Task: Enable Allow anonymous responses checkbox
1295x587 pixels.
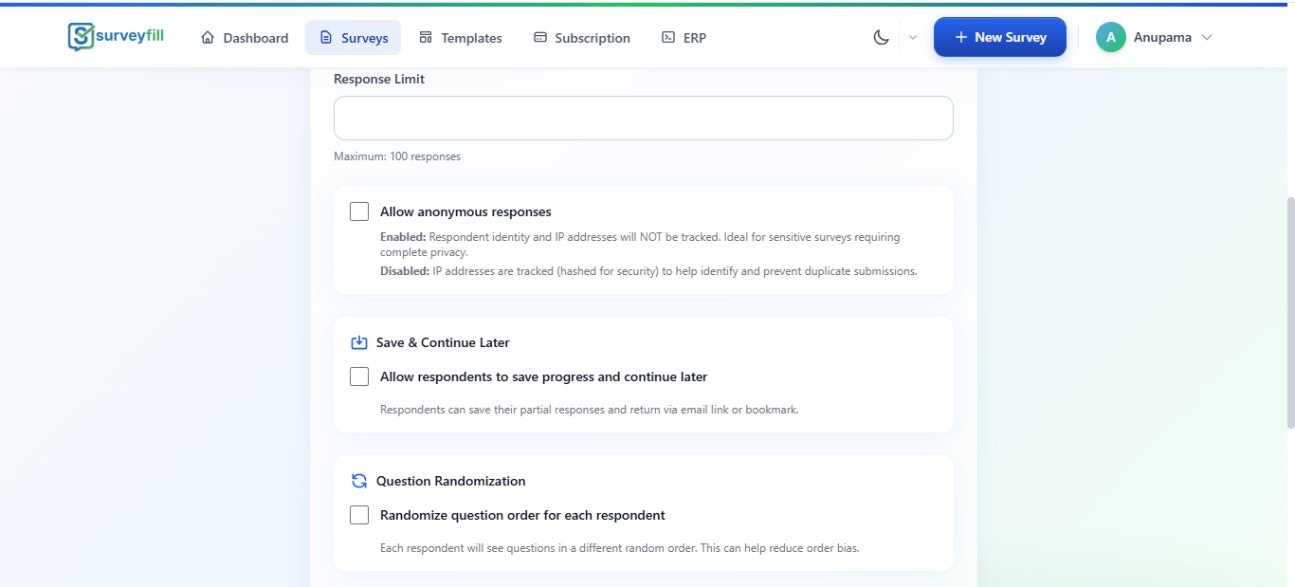Action: [x=359, y=212]
